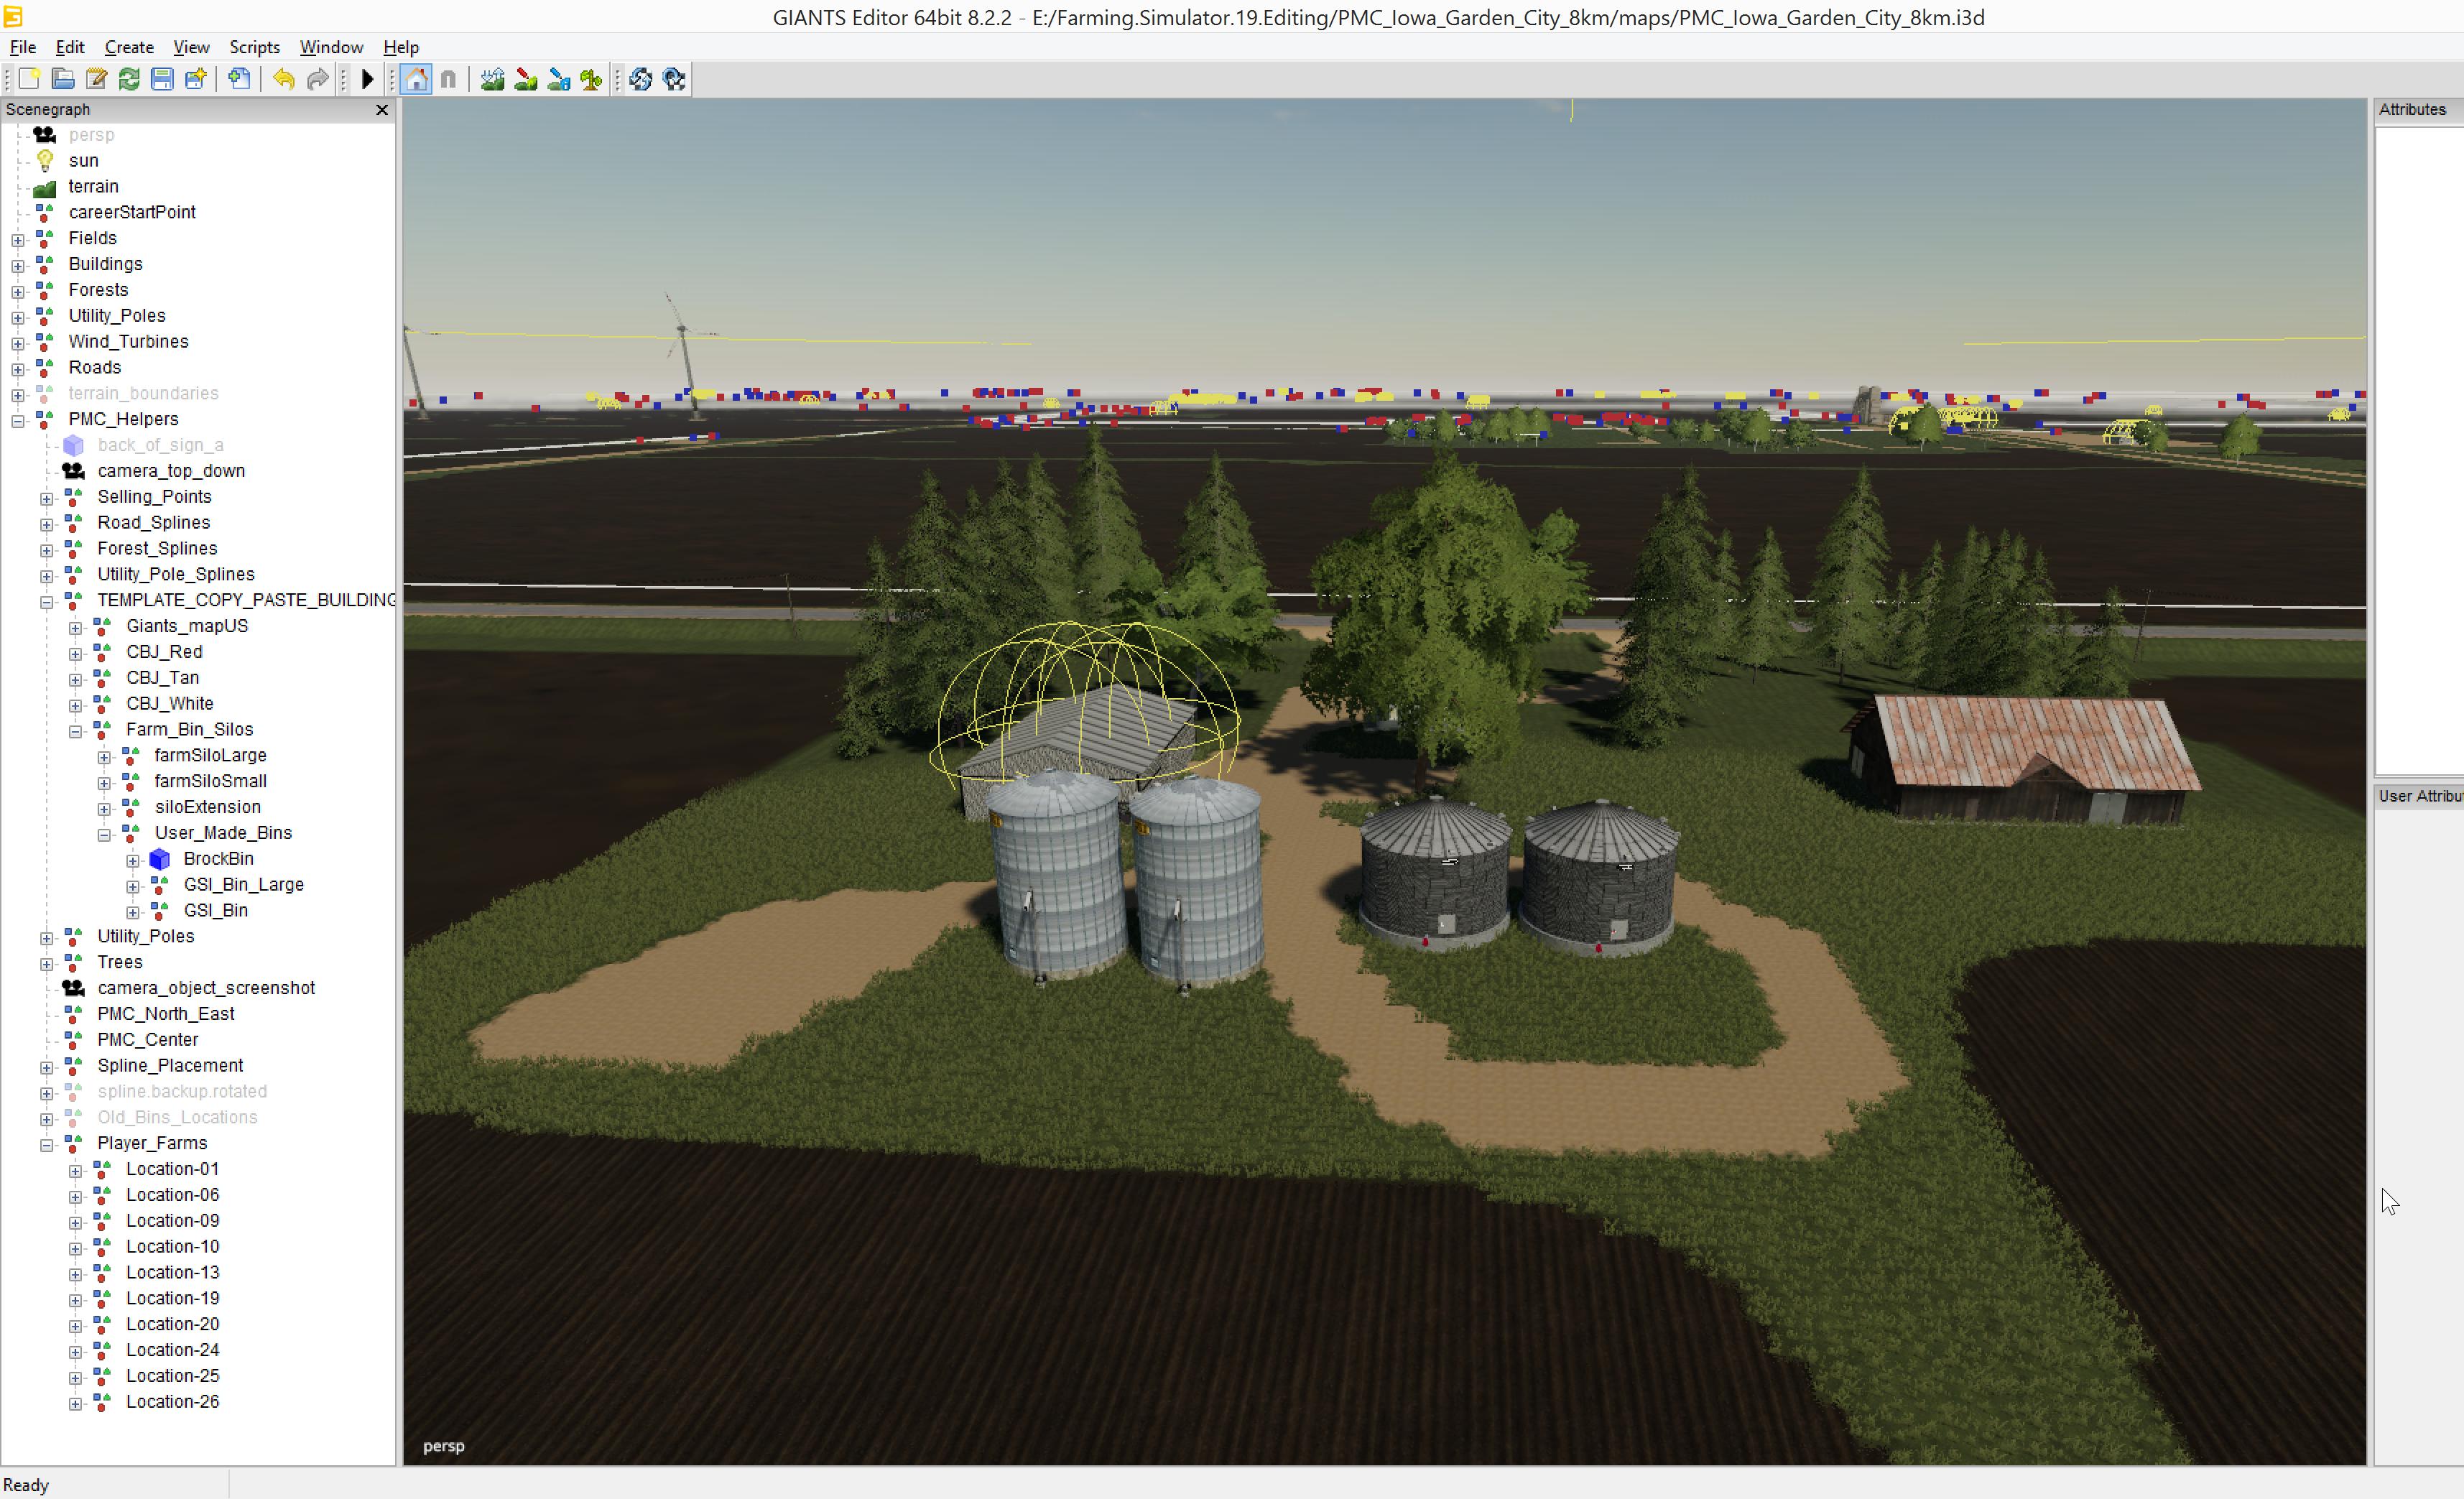Expand the Buildings group

point(18,266)
